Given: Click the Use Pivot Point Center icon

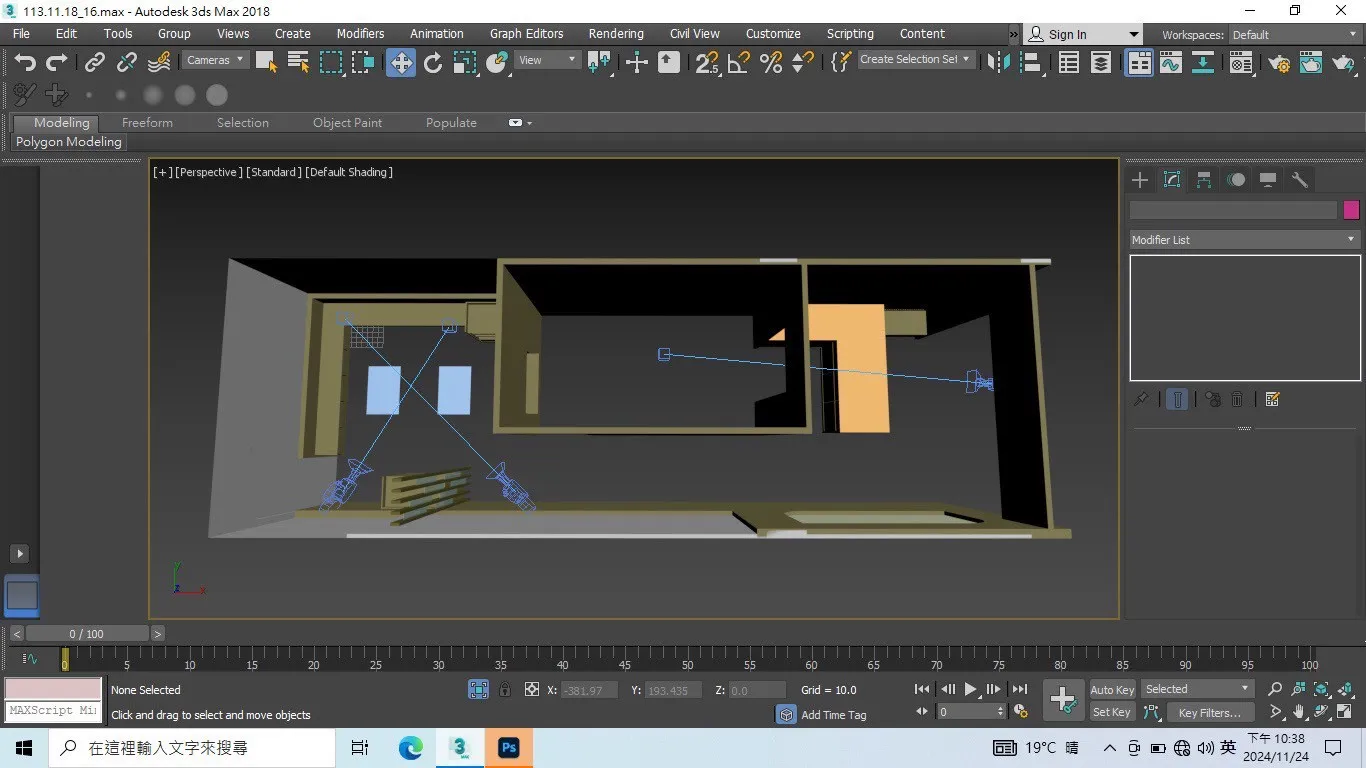Looking at the screenshot, I should [x=600, y=62].
